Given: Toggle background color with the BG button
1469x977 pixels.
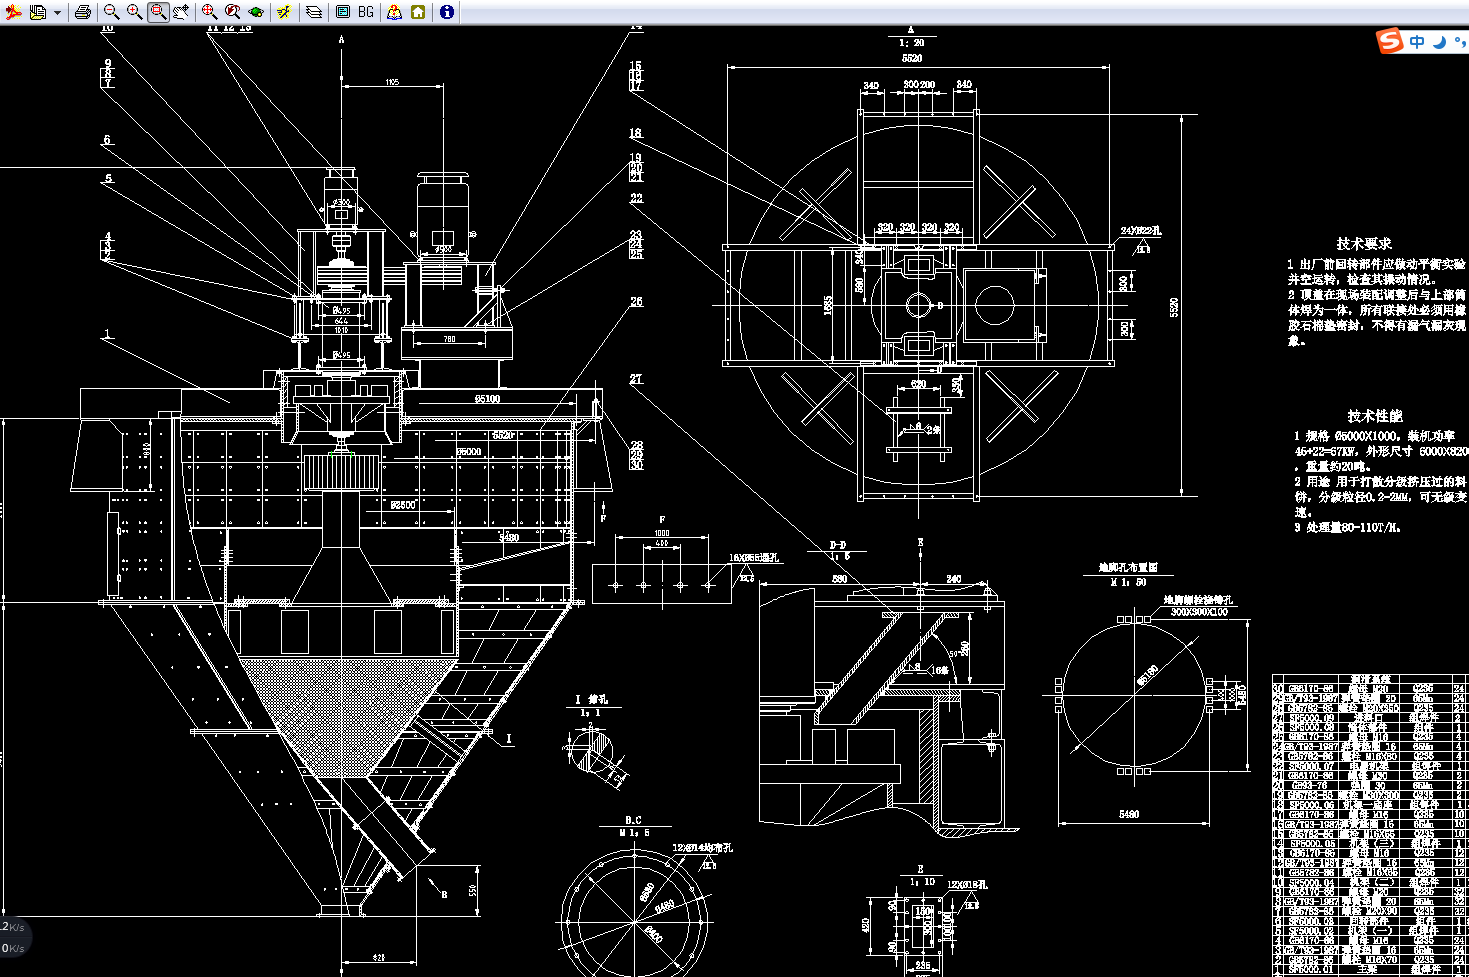Looking at the screenshot, I should pos(366,12).
